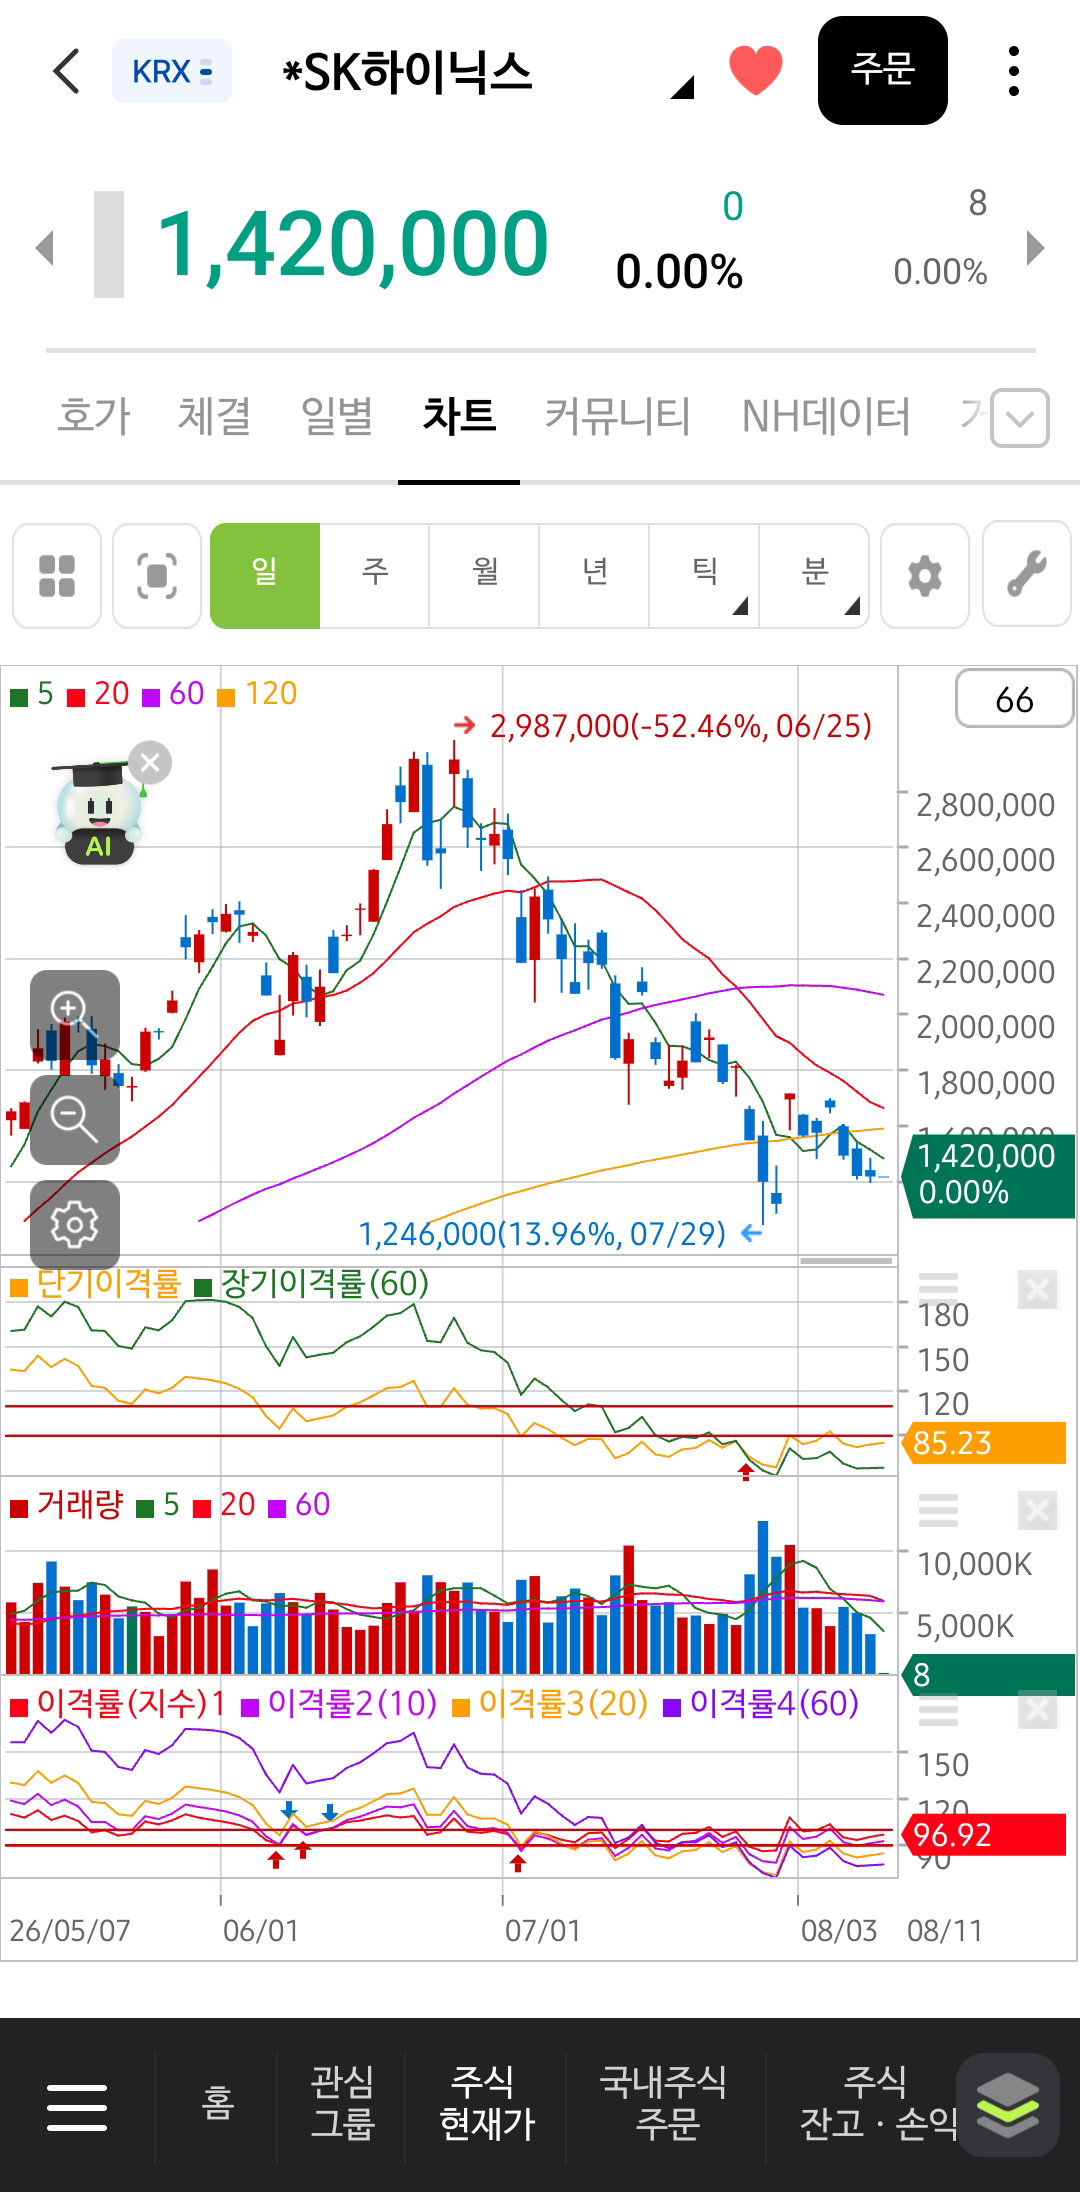
Task: Edit the candle count field showing 66
Action: point(1014,699)
